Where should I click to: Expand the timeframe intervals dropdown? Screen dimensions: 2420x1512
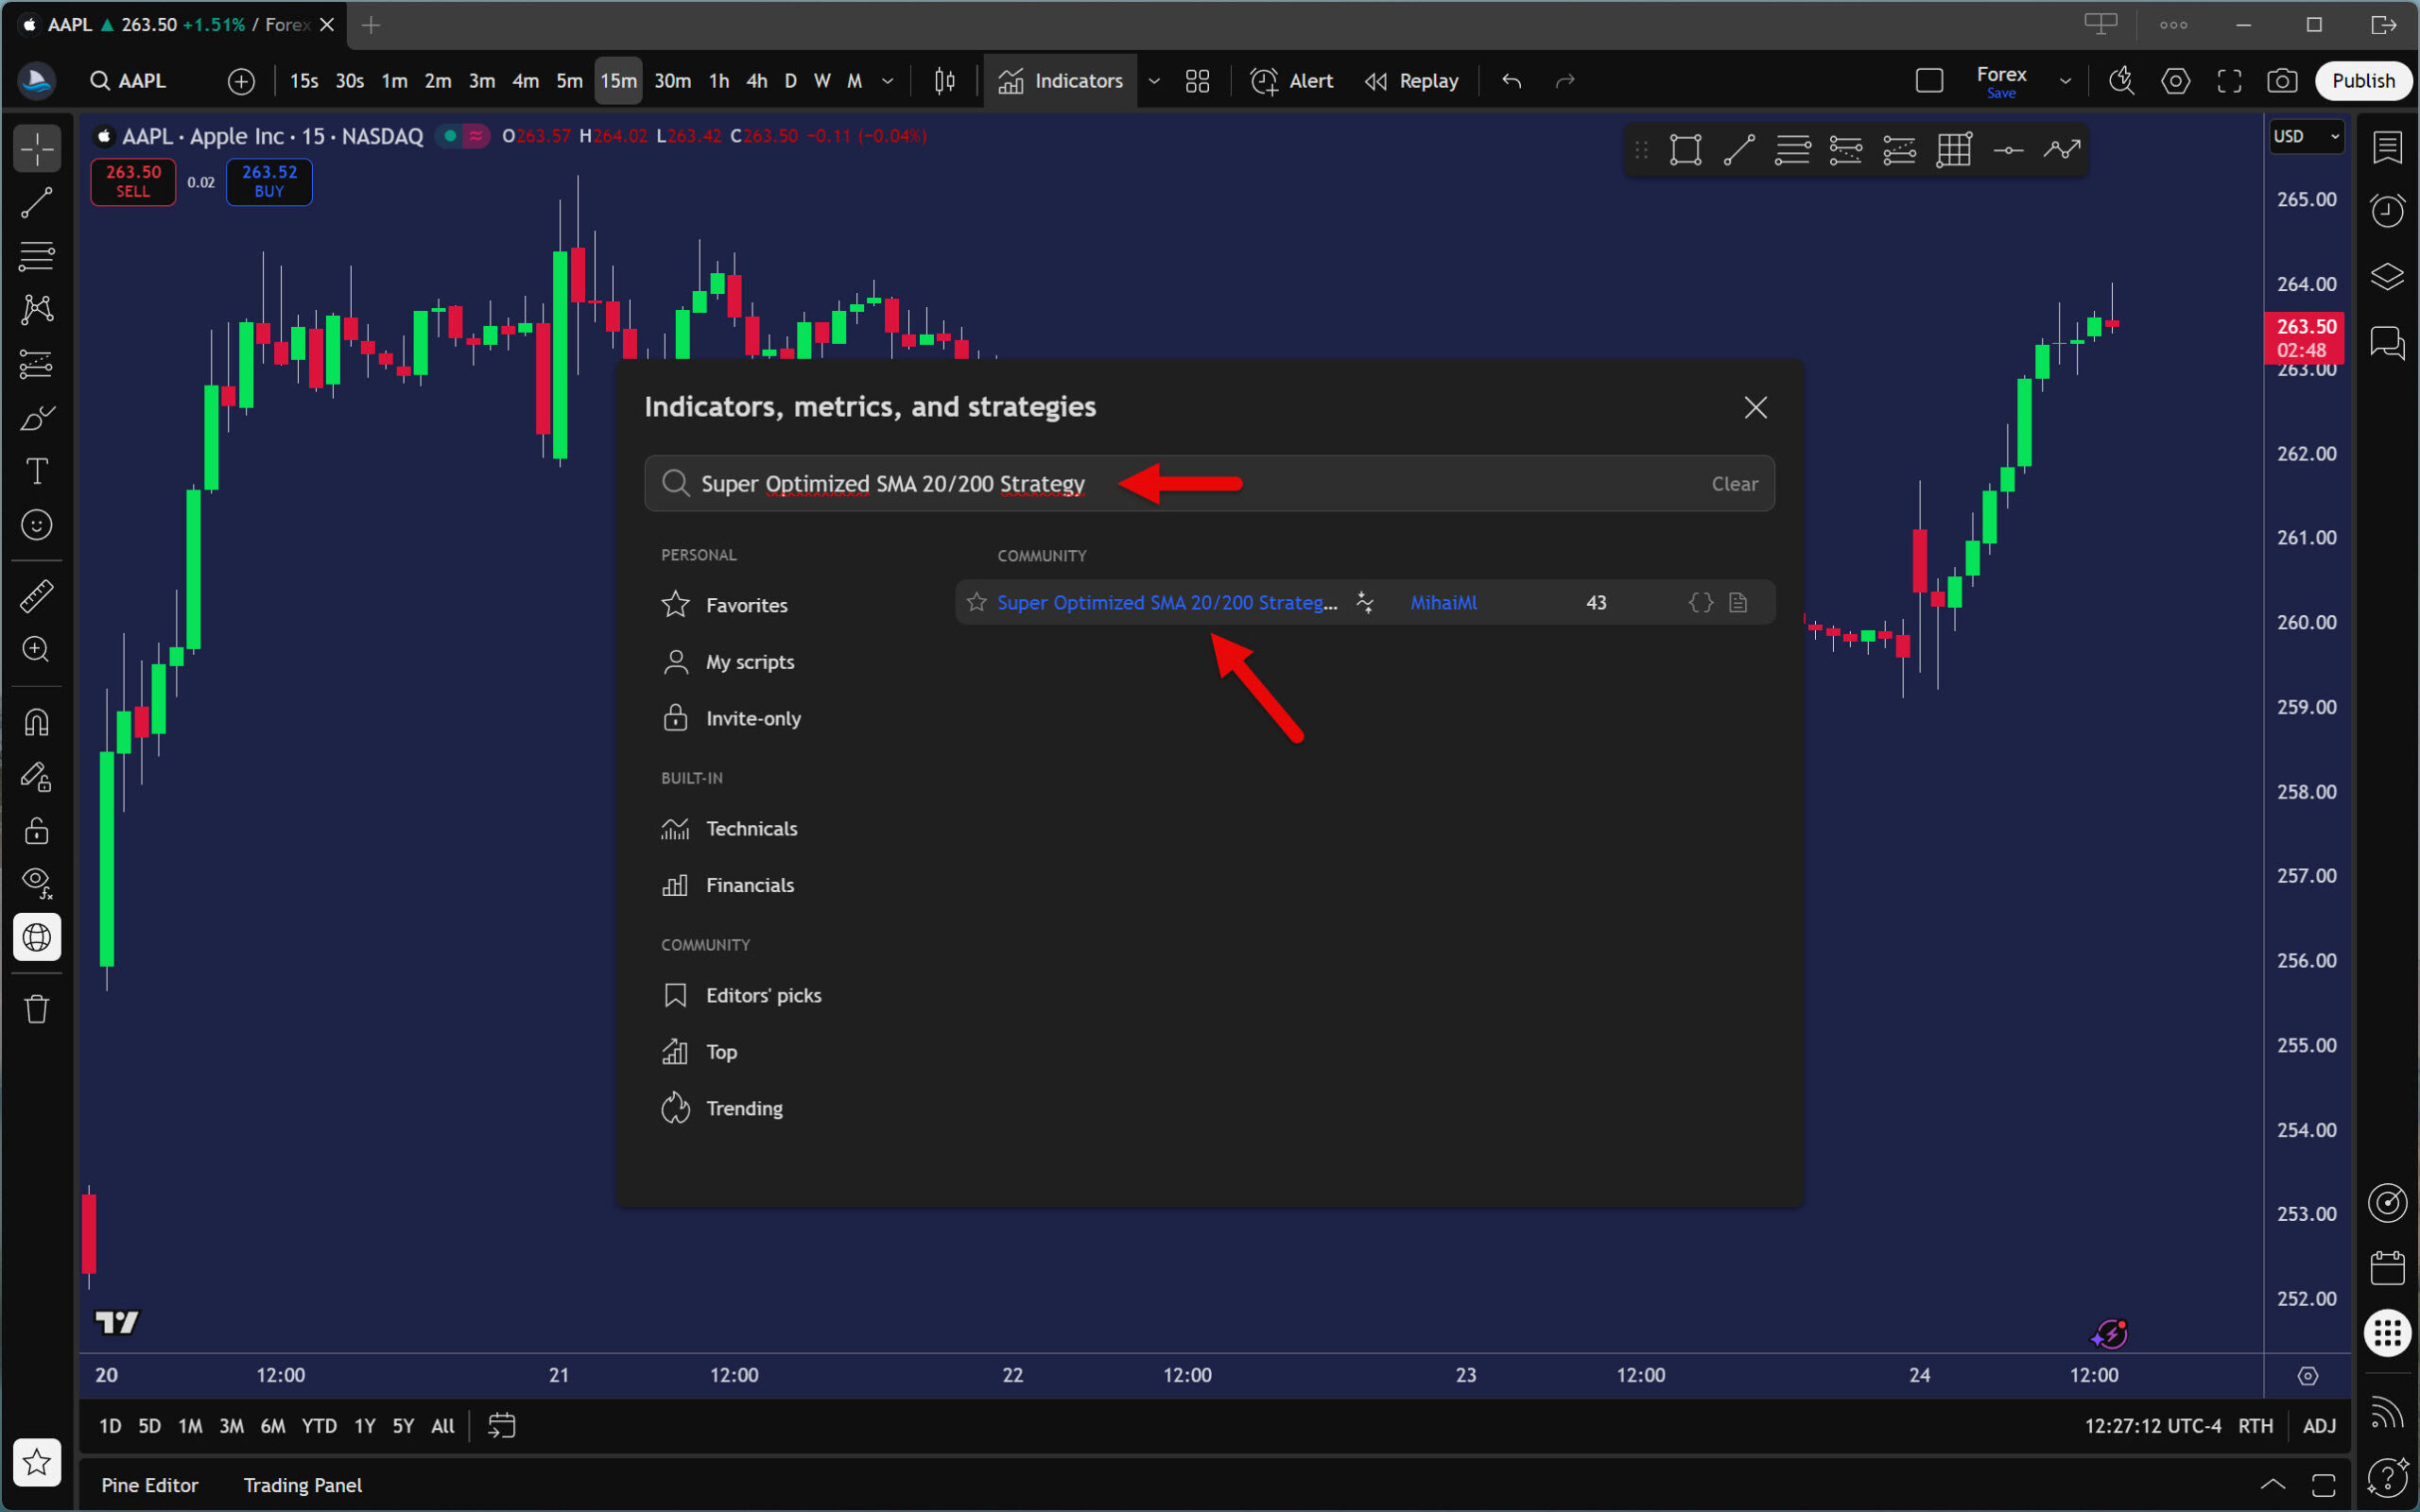pyautogui.click(x=887, y=81)
